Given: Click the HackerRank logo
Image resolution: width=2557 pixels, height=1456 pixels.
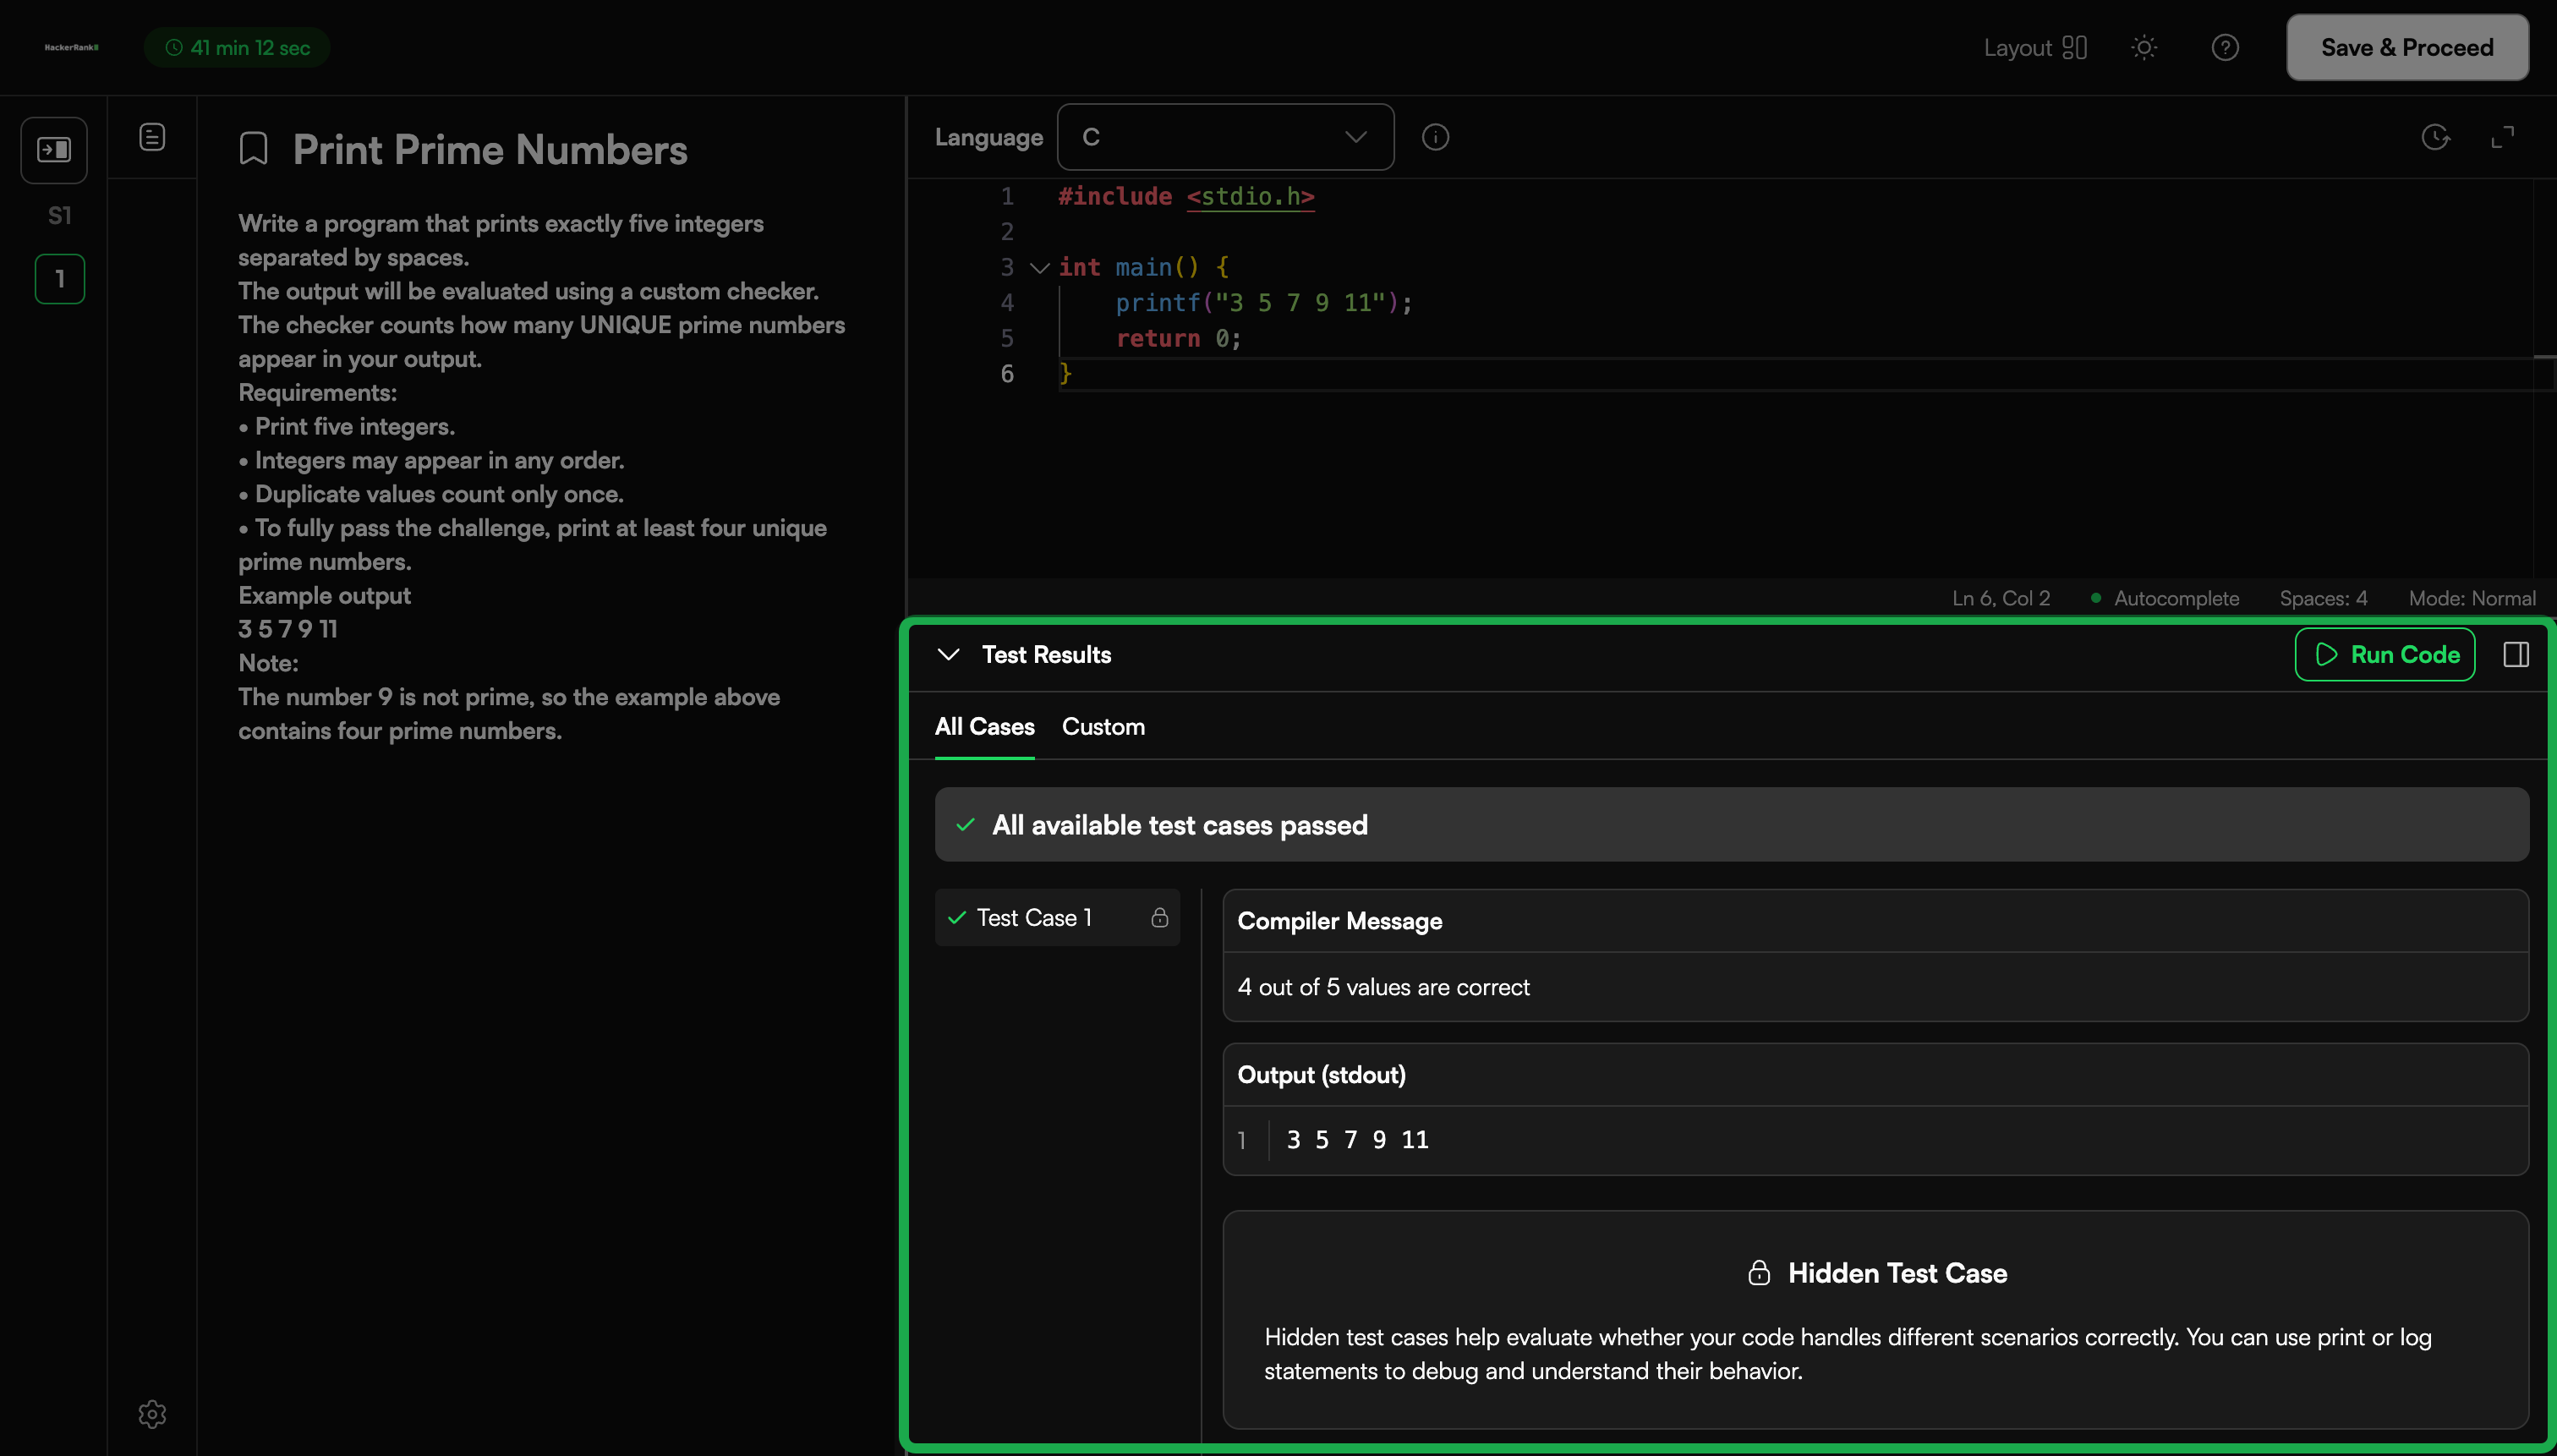Looking at the screenshot, I should tap(71, 47).
